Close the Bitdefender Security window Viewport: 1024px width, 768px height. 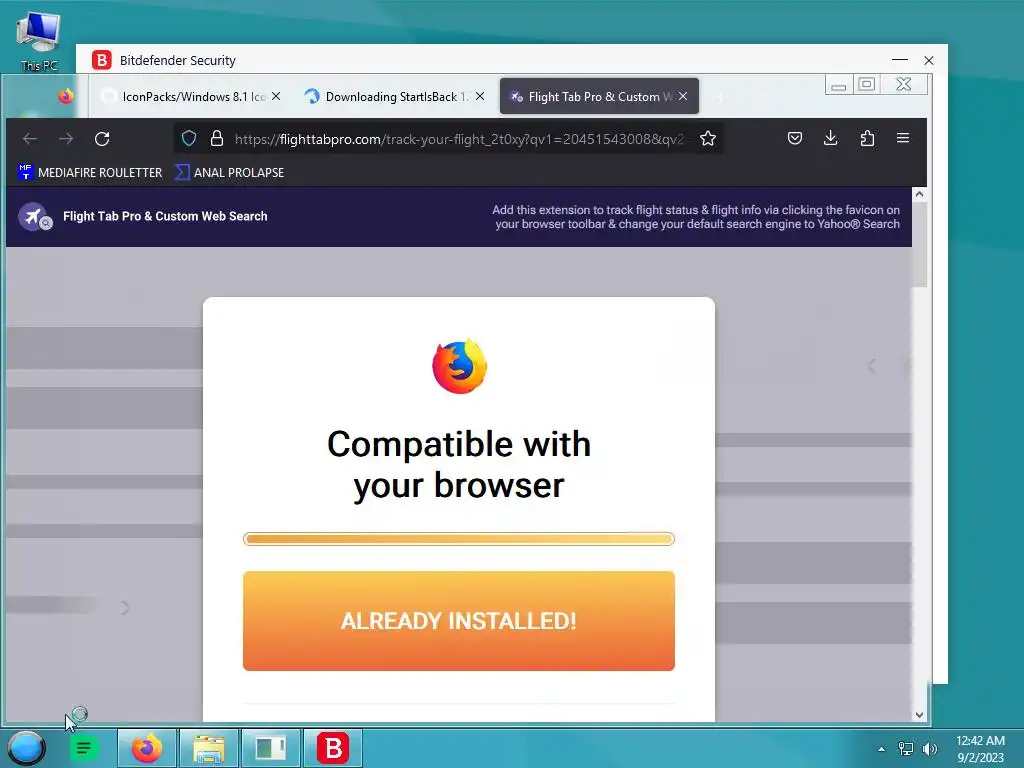coord(929,60)
